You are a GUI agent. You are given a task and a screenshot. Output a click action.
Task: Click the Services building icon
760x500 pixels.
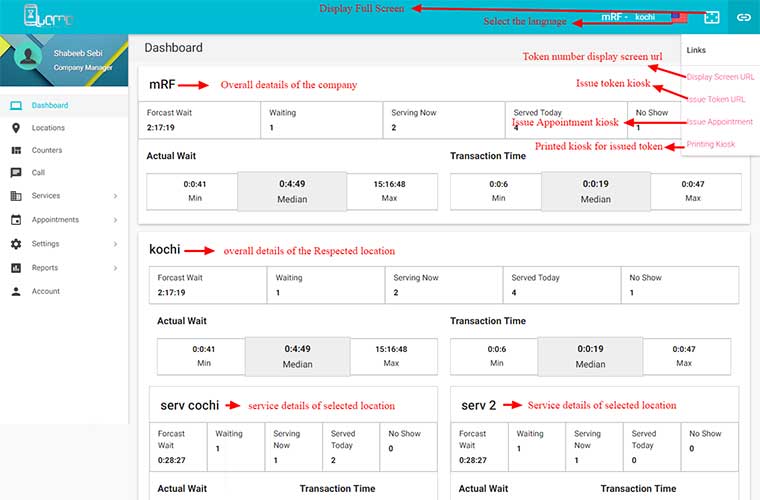pyautogui.click(x=16, y=196)
